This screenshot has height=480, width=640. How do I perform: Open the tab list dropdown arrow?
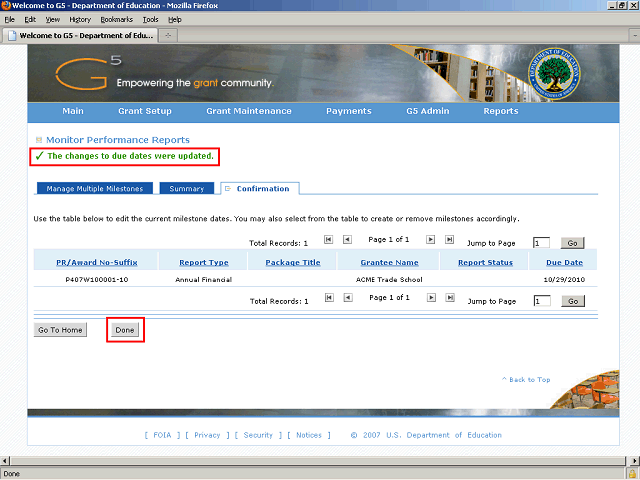pos(635,36)
